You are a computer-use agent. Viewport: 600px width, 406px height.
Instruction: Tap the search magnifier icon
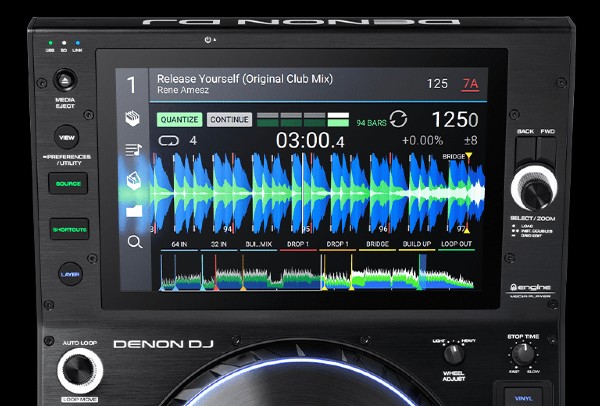pos(135,242)
